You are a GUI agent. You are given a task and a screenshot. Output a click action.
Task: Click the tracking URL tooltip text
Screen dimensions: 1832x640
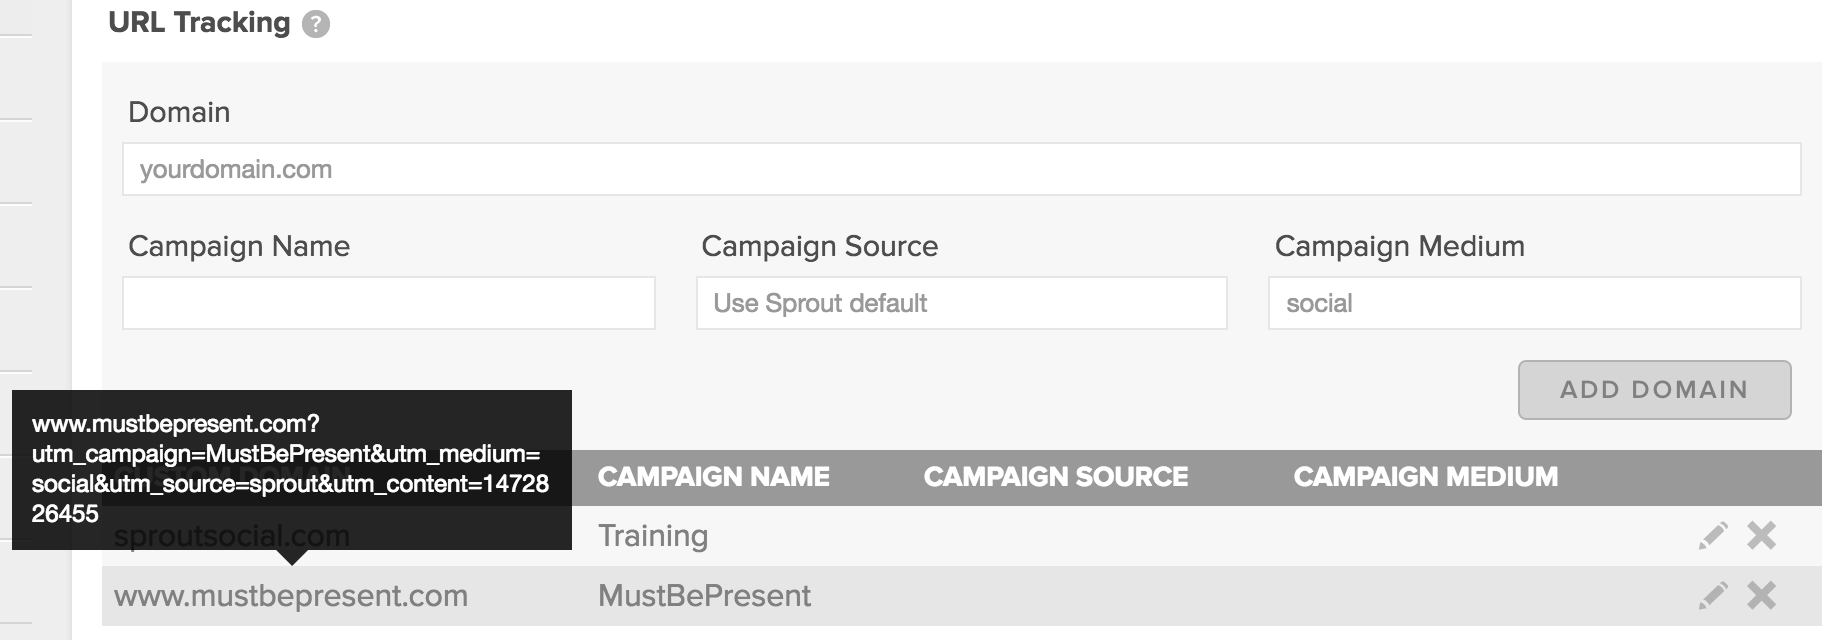coord(291,469)
